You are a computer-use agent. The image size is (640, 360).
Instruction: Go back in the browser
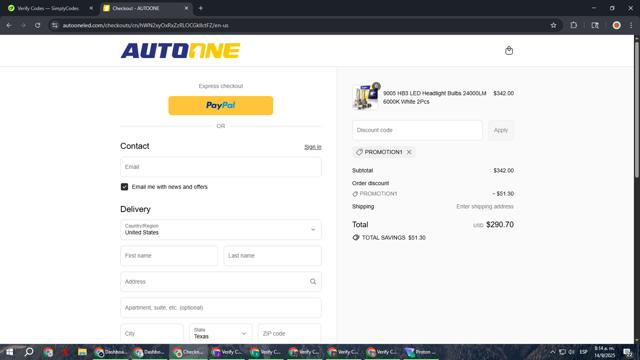(x=9, y=25)
